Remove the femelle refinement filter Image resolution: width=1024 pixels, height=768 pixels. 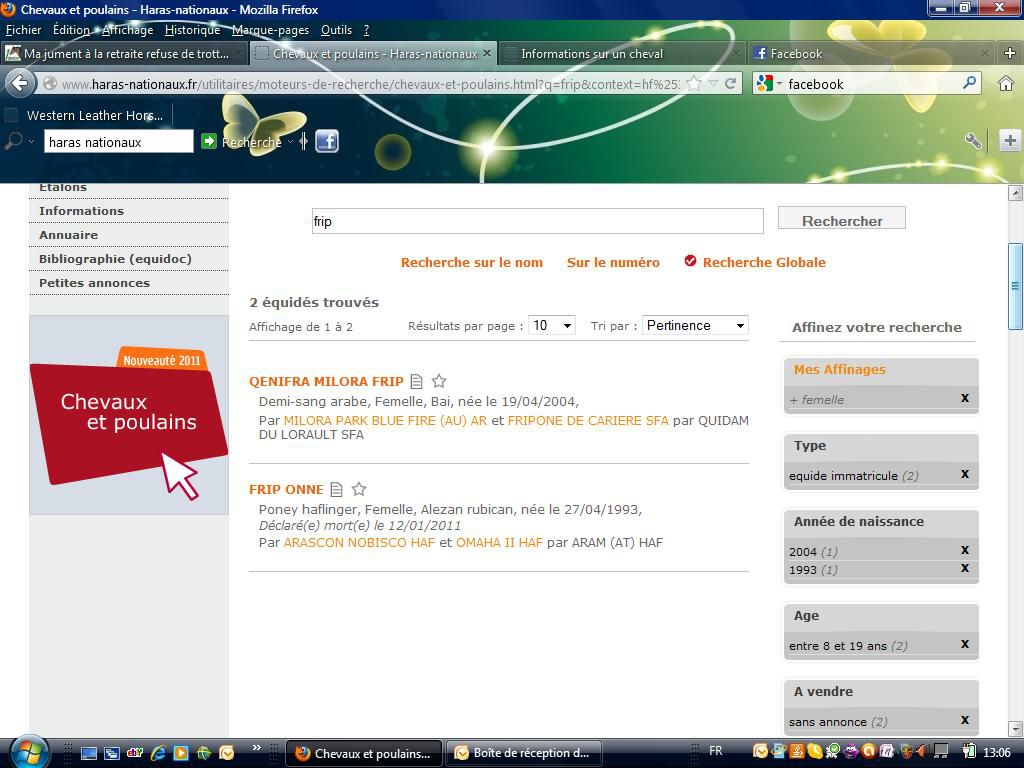coord(965,398)
